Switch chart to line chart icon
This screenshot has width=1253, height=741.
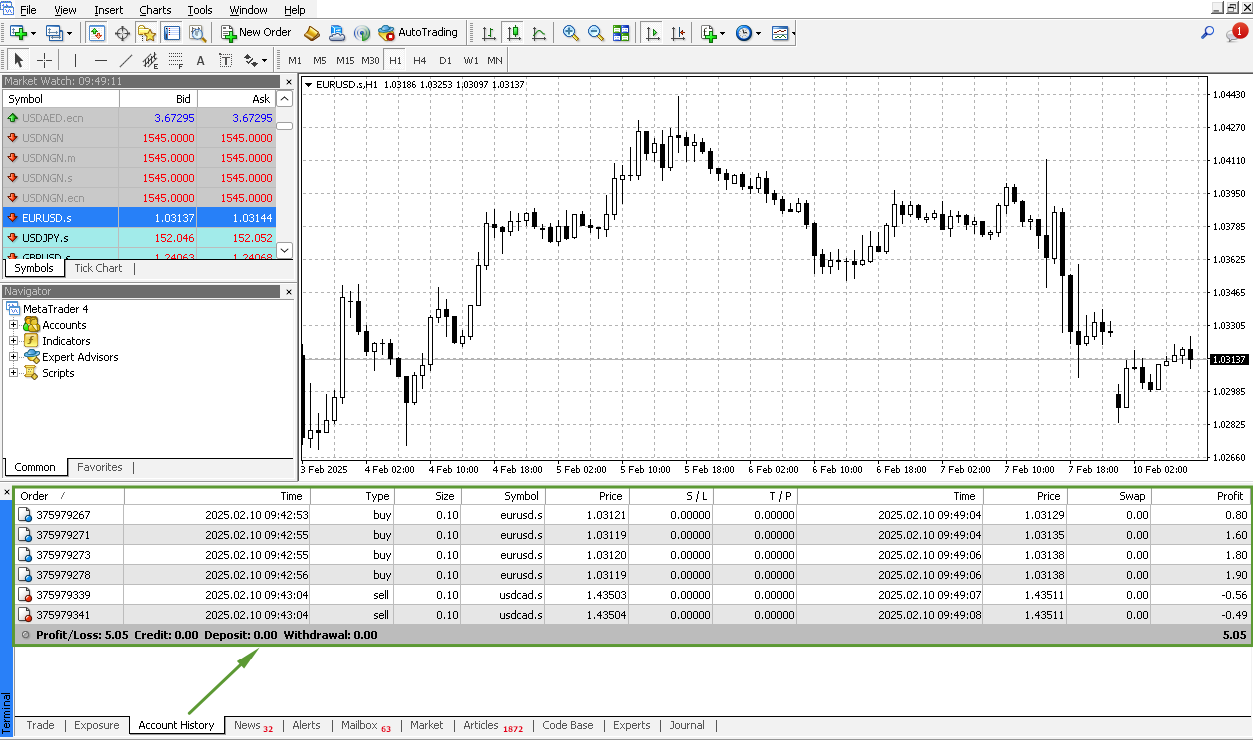pos(540,33)
